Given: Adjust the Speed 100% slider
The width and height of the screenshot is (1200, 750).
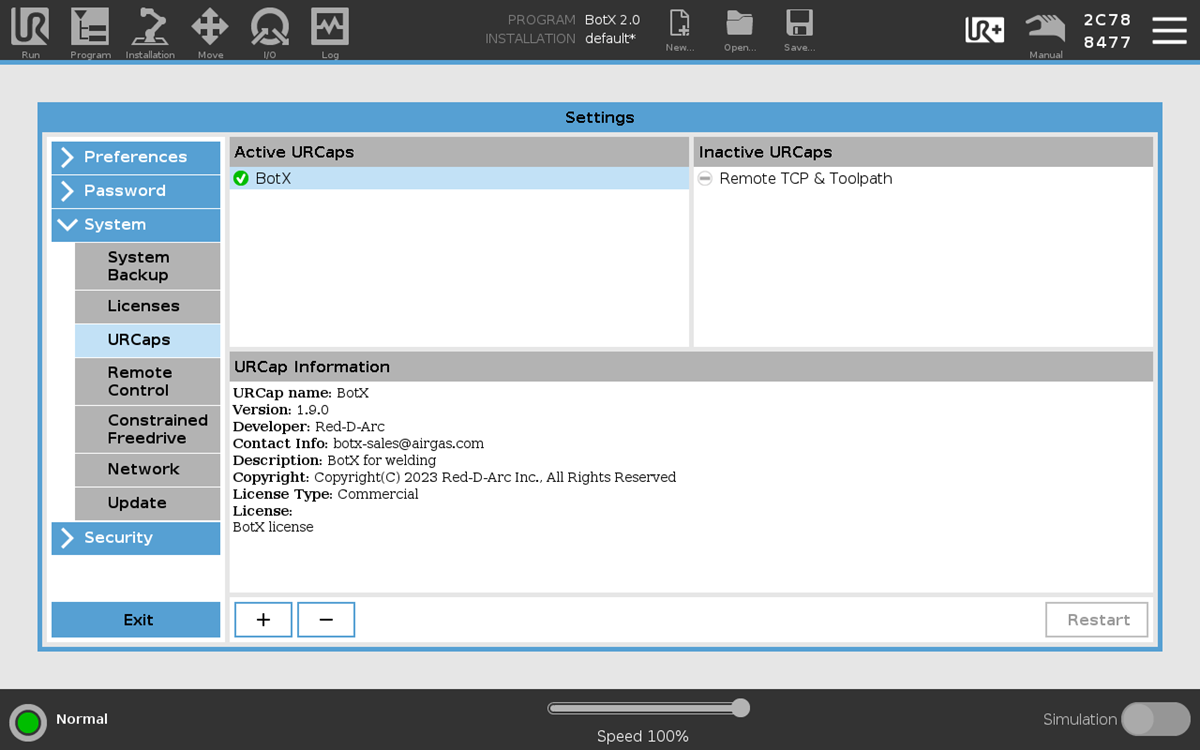Looking at the screenshot, I should 648,708.
